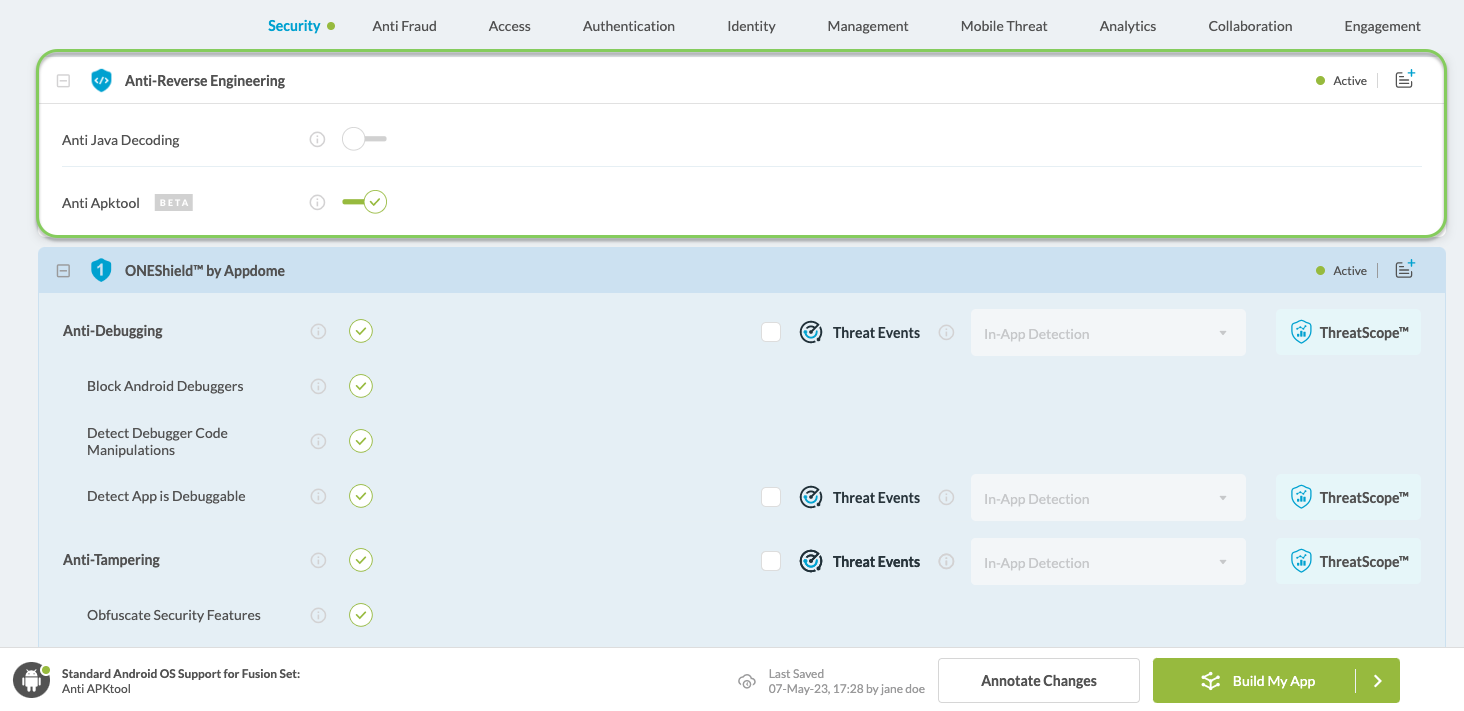Screen dimensions: 1464x711
Task: Click the Annotate Changes button
Action: [x=1038, y=681]
